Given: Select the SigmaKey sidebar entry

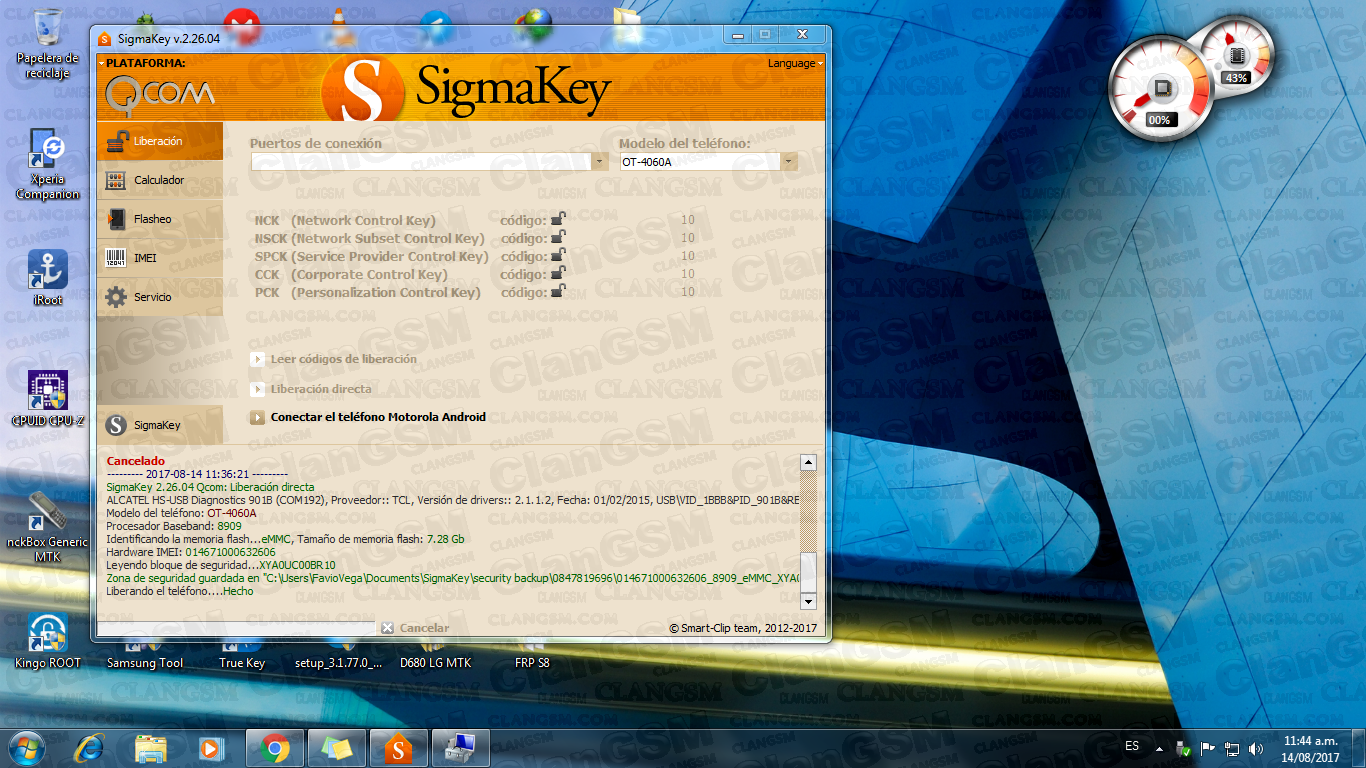Looking at the screenshot, I should click(160, 425).
